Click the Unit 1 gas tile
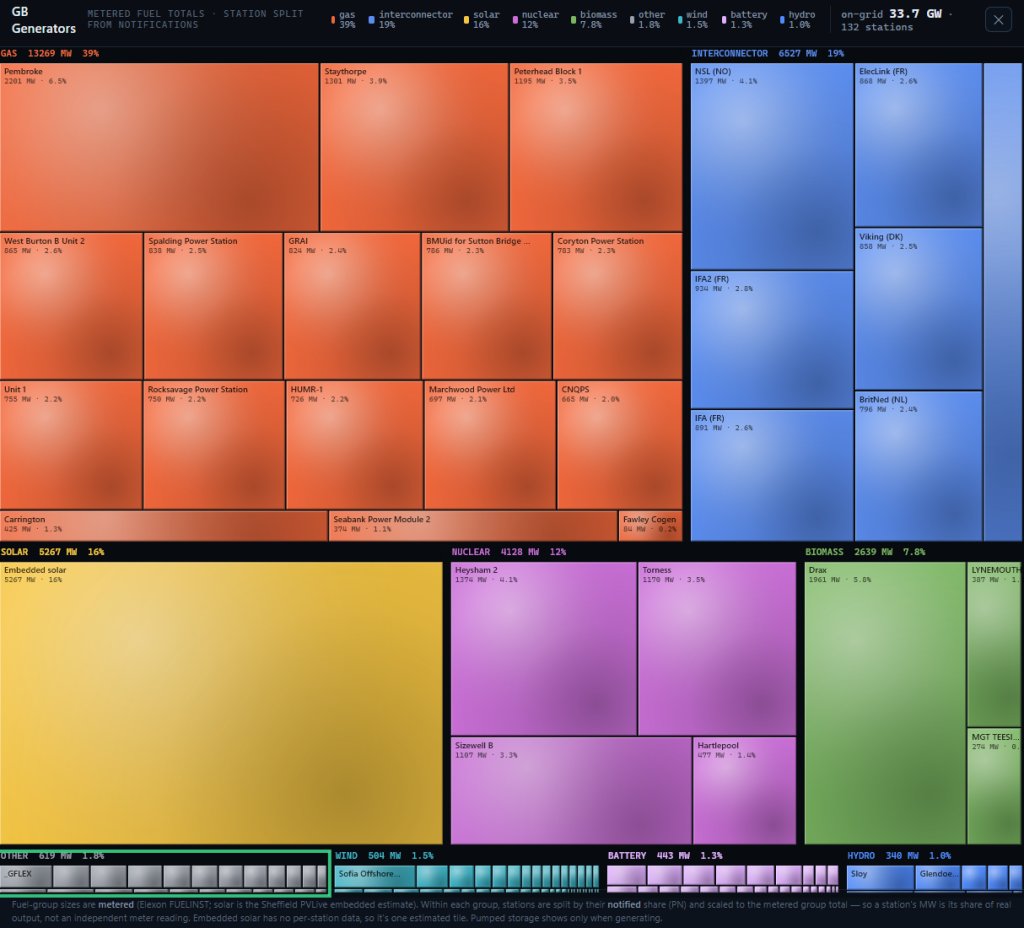1024x928 pixels. tap(71, 445)
